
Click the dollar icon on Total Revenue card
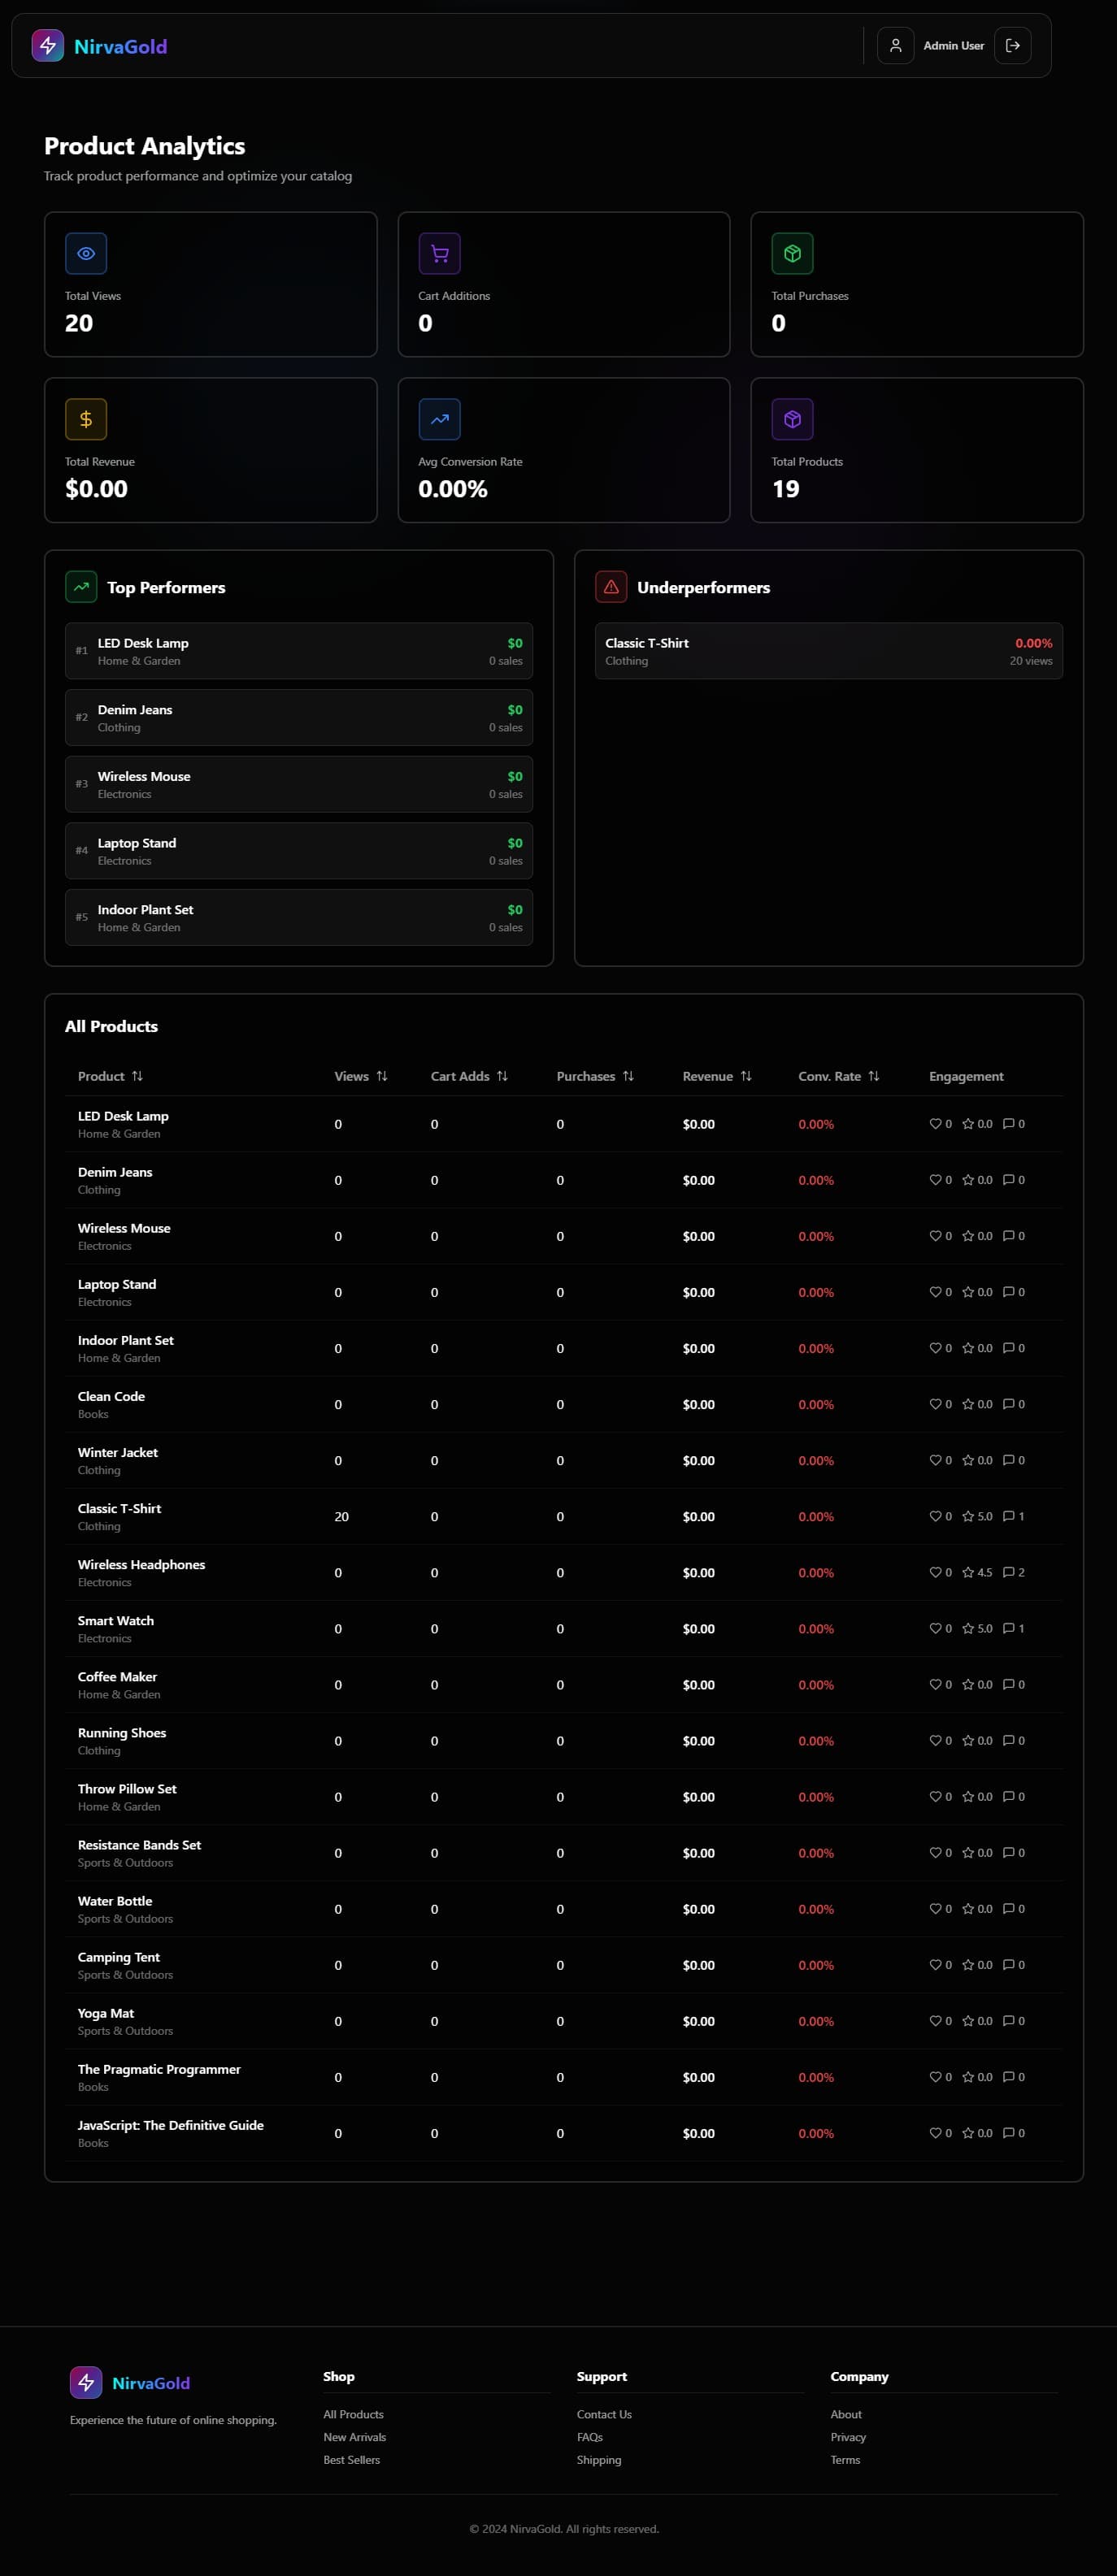[86, 420]
